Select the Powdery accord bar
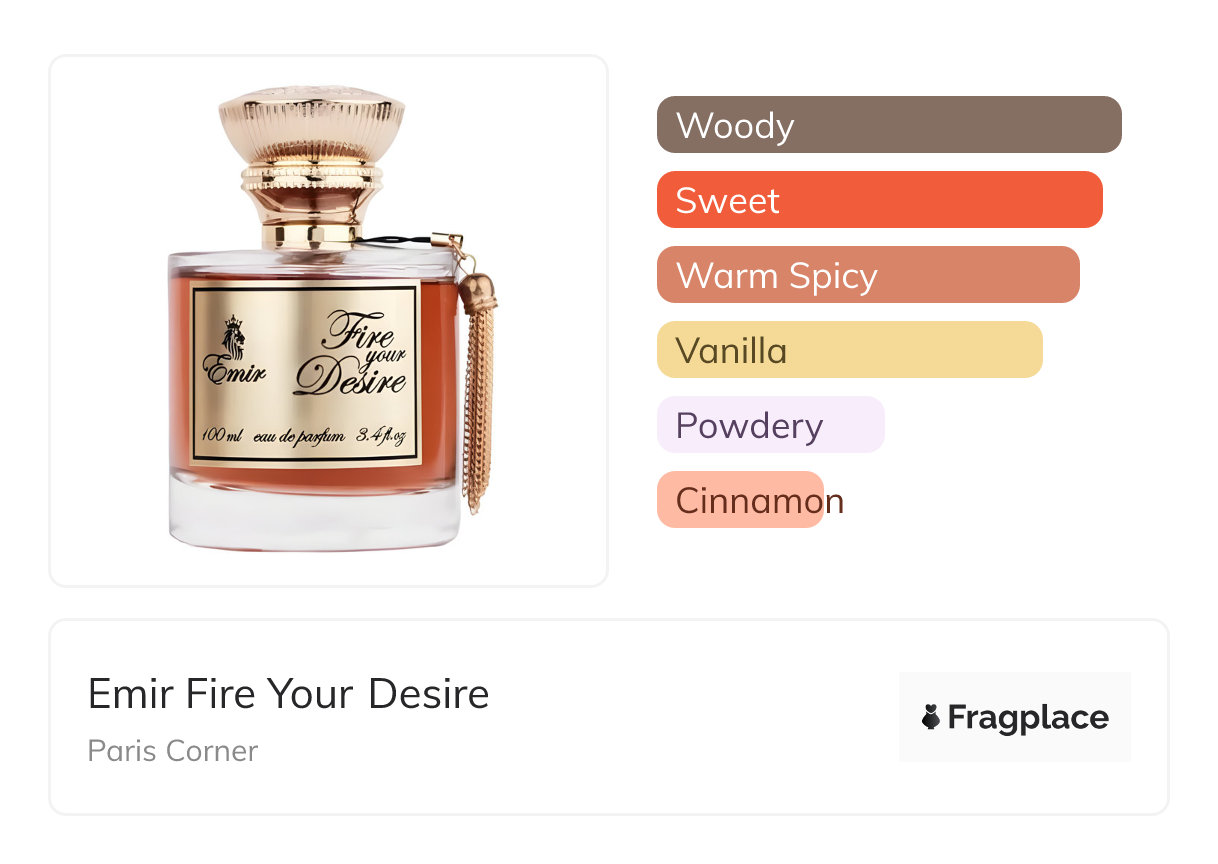The width and height of the screenshot is (1218, 864). 771,425
